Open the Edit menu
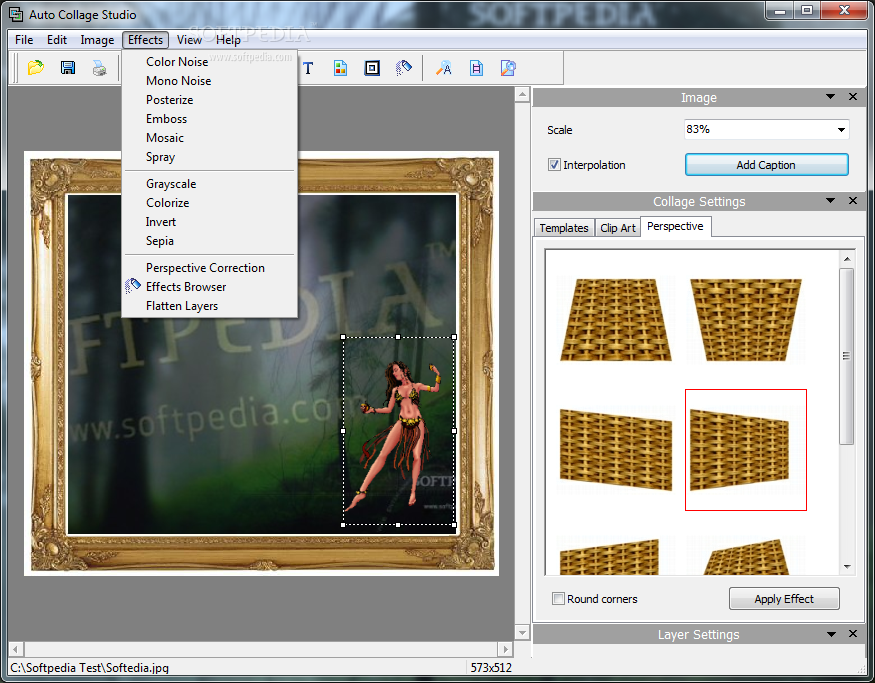 click(x=57, y=40)
